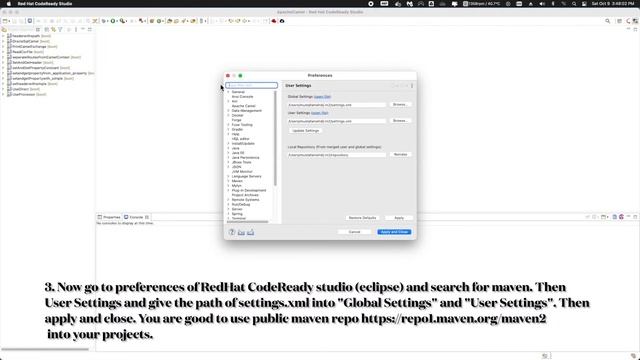
Task: Click the collapse-all icon in Project Explorer
Action: click(x=46, y=29)
